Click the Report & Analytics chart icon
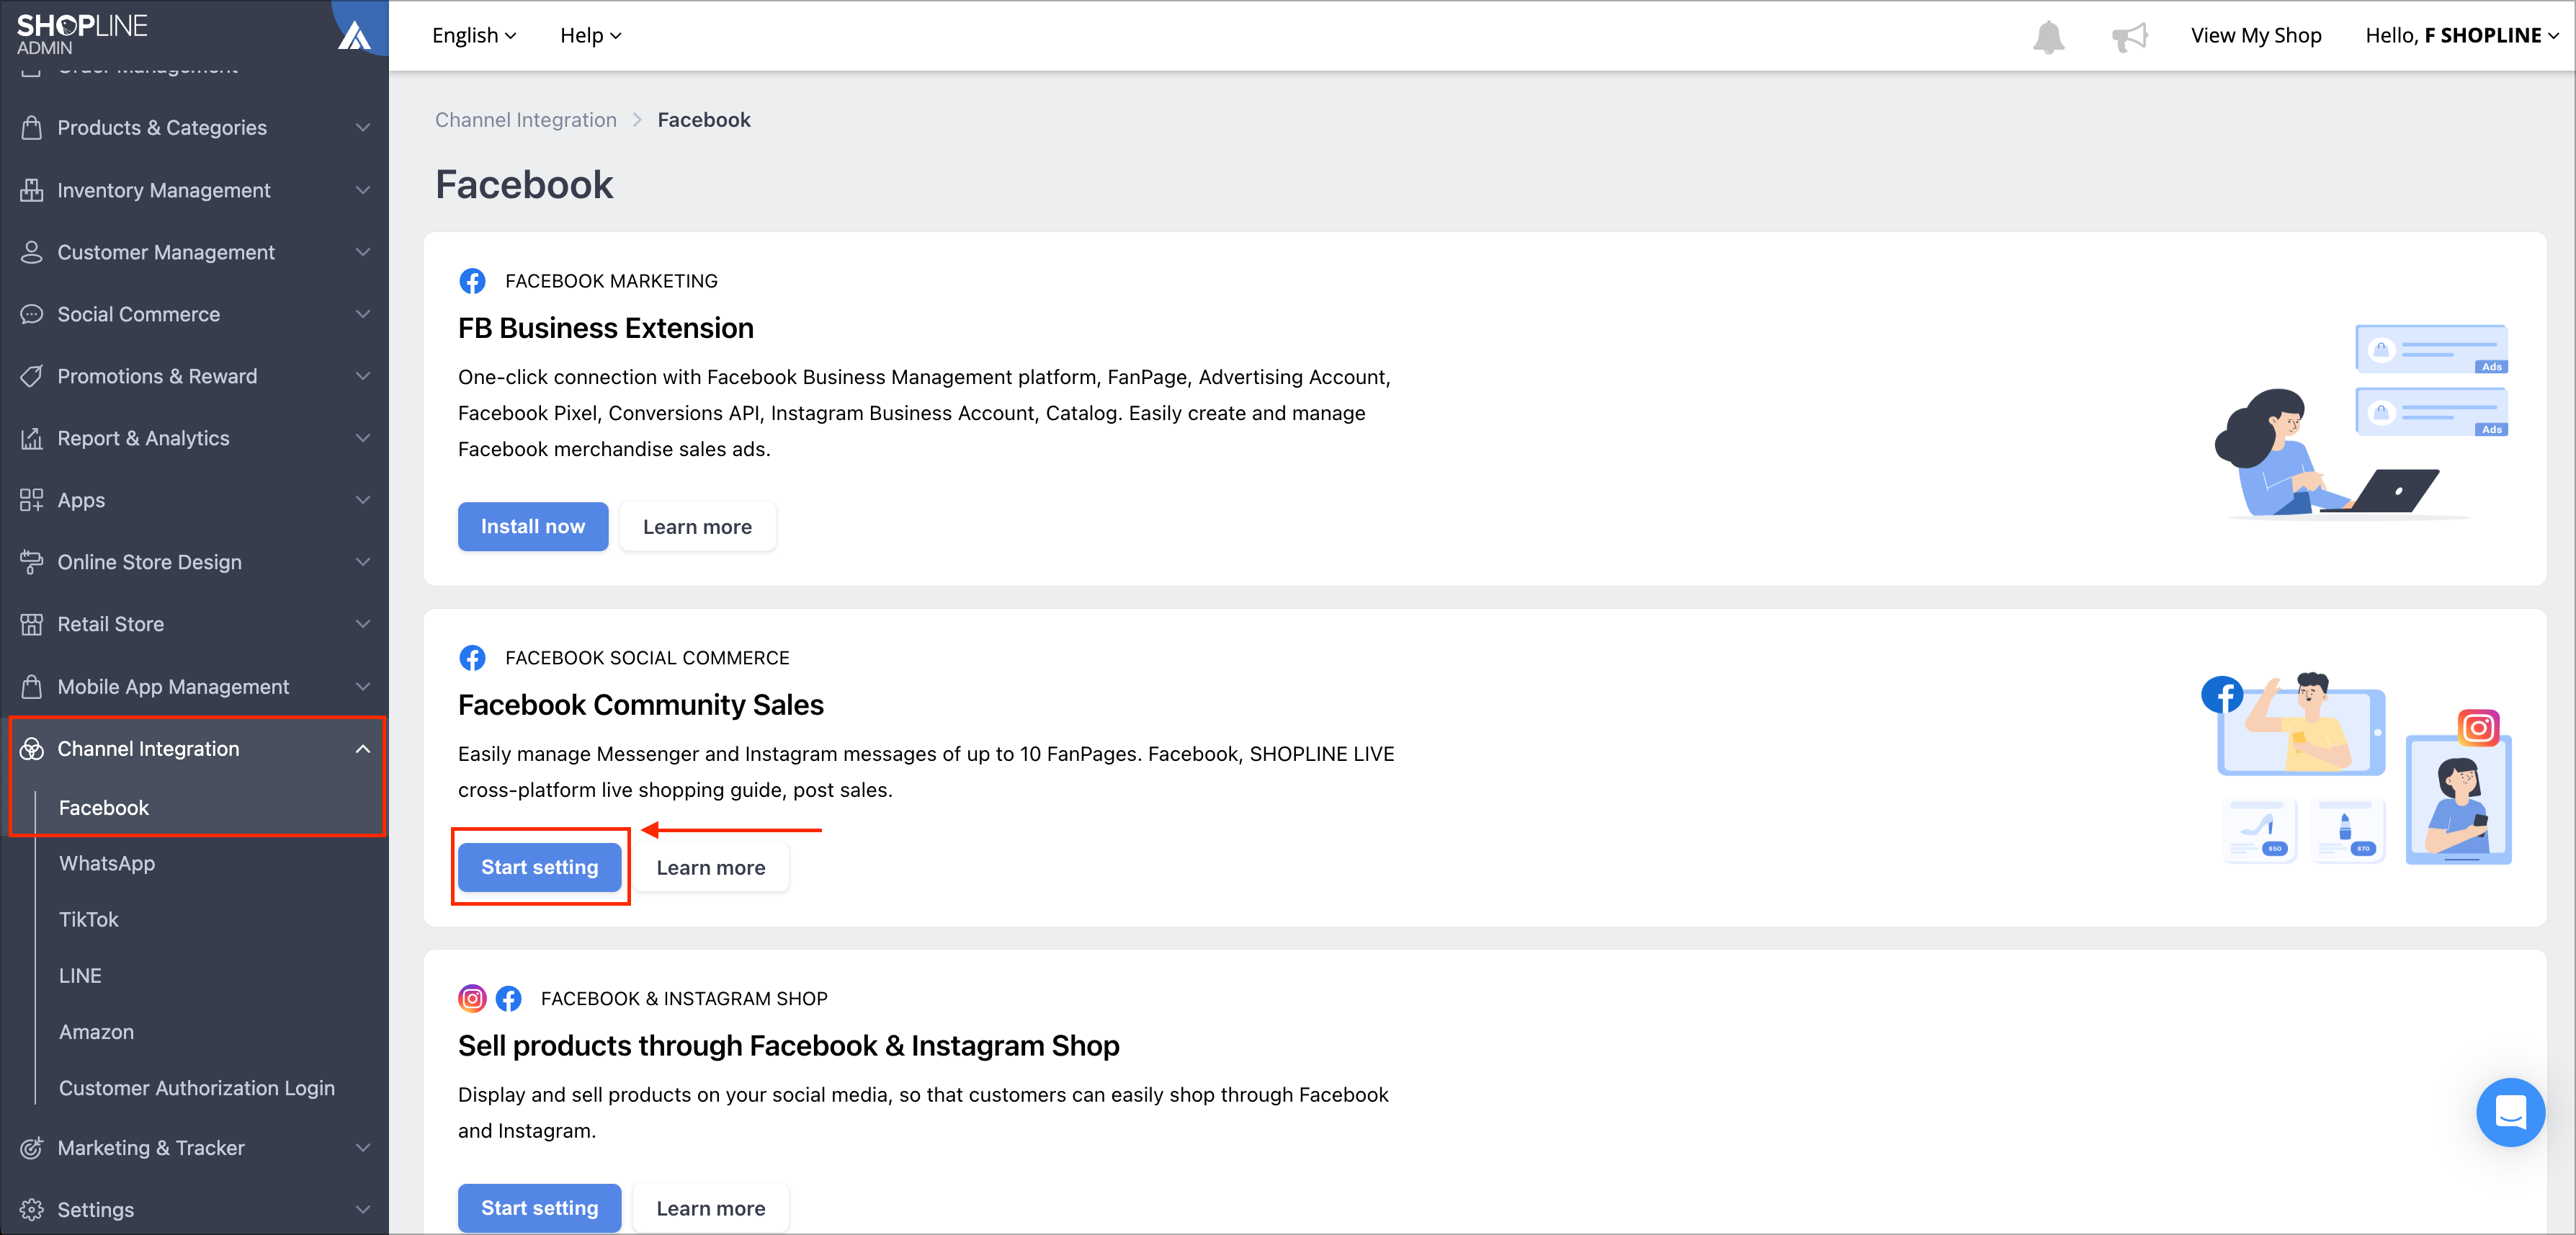The image size is (2576, 1235). 32,438
